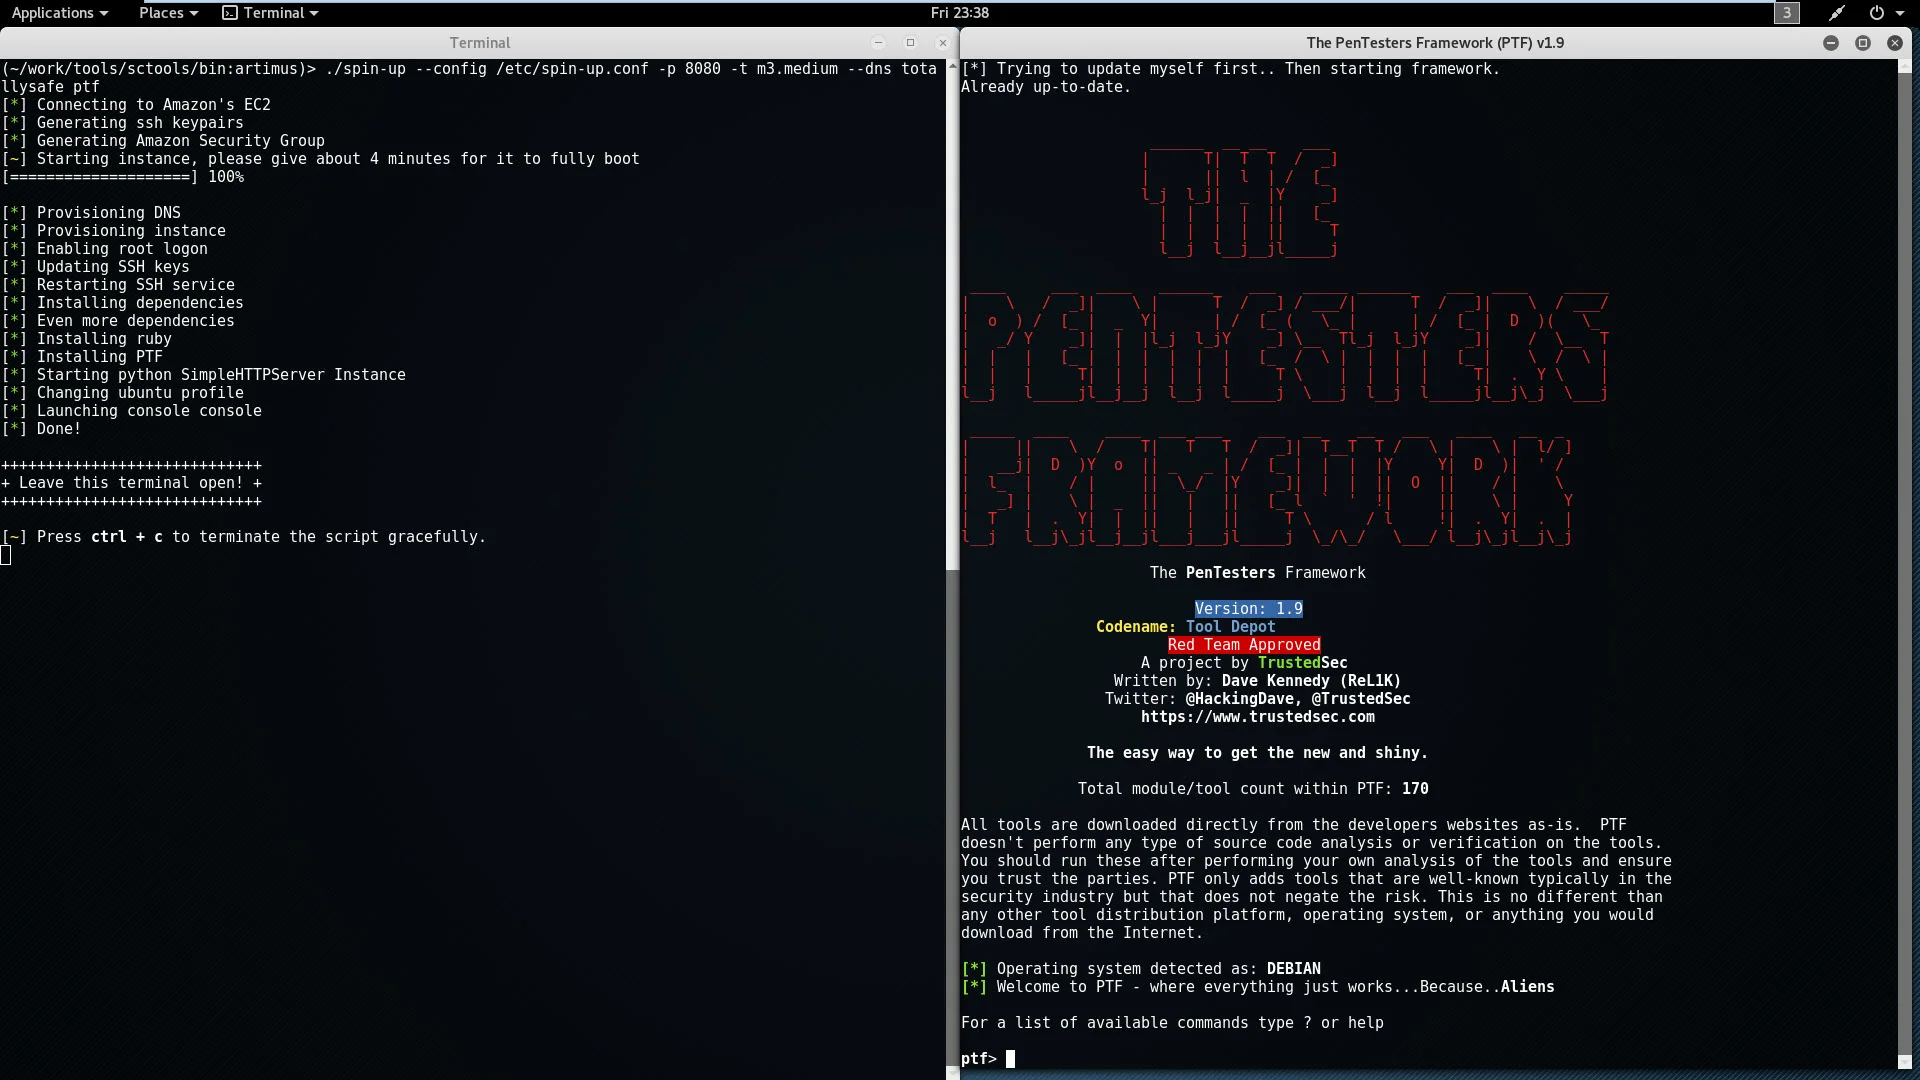
Task: Click the 100% progress bar line
Action: click(123, 177)
